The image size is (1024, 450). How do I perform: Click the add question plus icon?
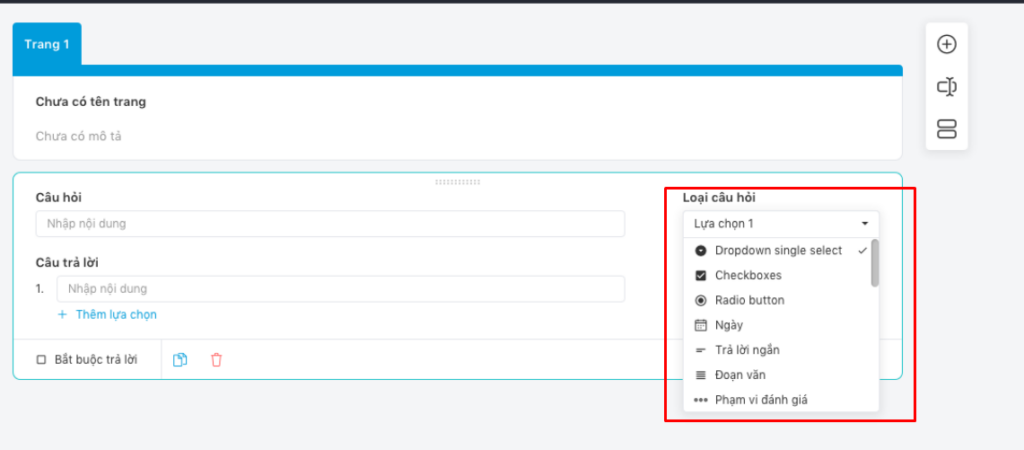(x=946, y=44)
